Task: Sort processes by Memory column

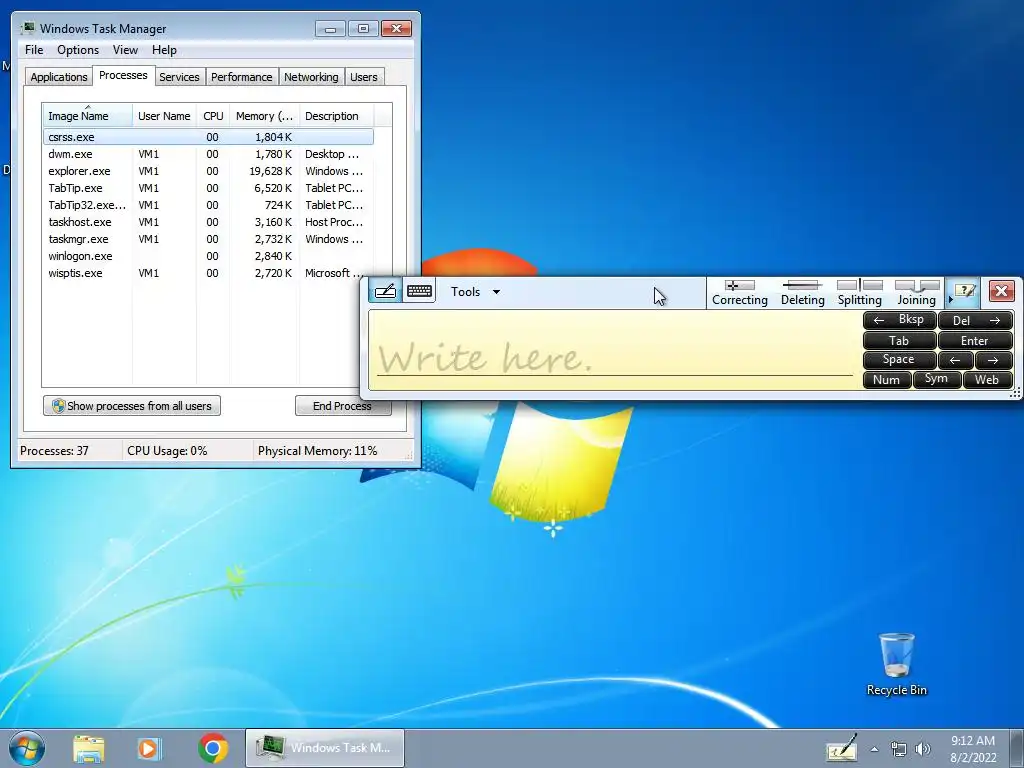Action: click(264, 116)
